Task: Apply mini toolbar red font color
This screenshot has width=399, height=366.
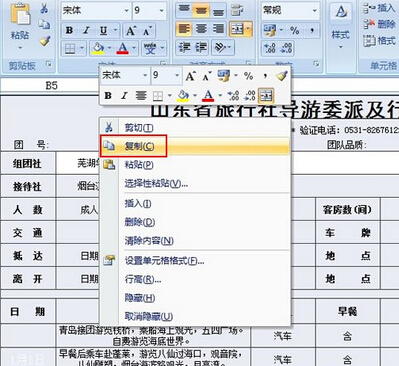Action: [208, 96]
